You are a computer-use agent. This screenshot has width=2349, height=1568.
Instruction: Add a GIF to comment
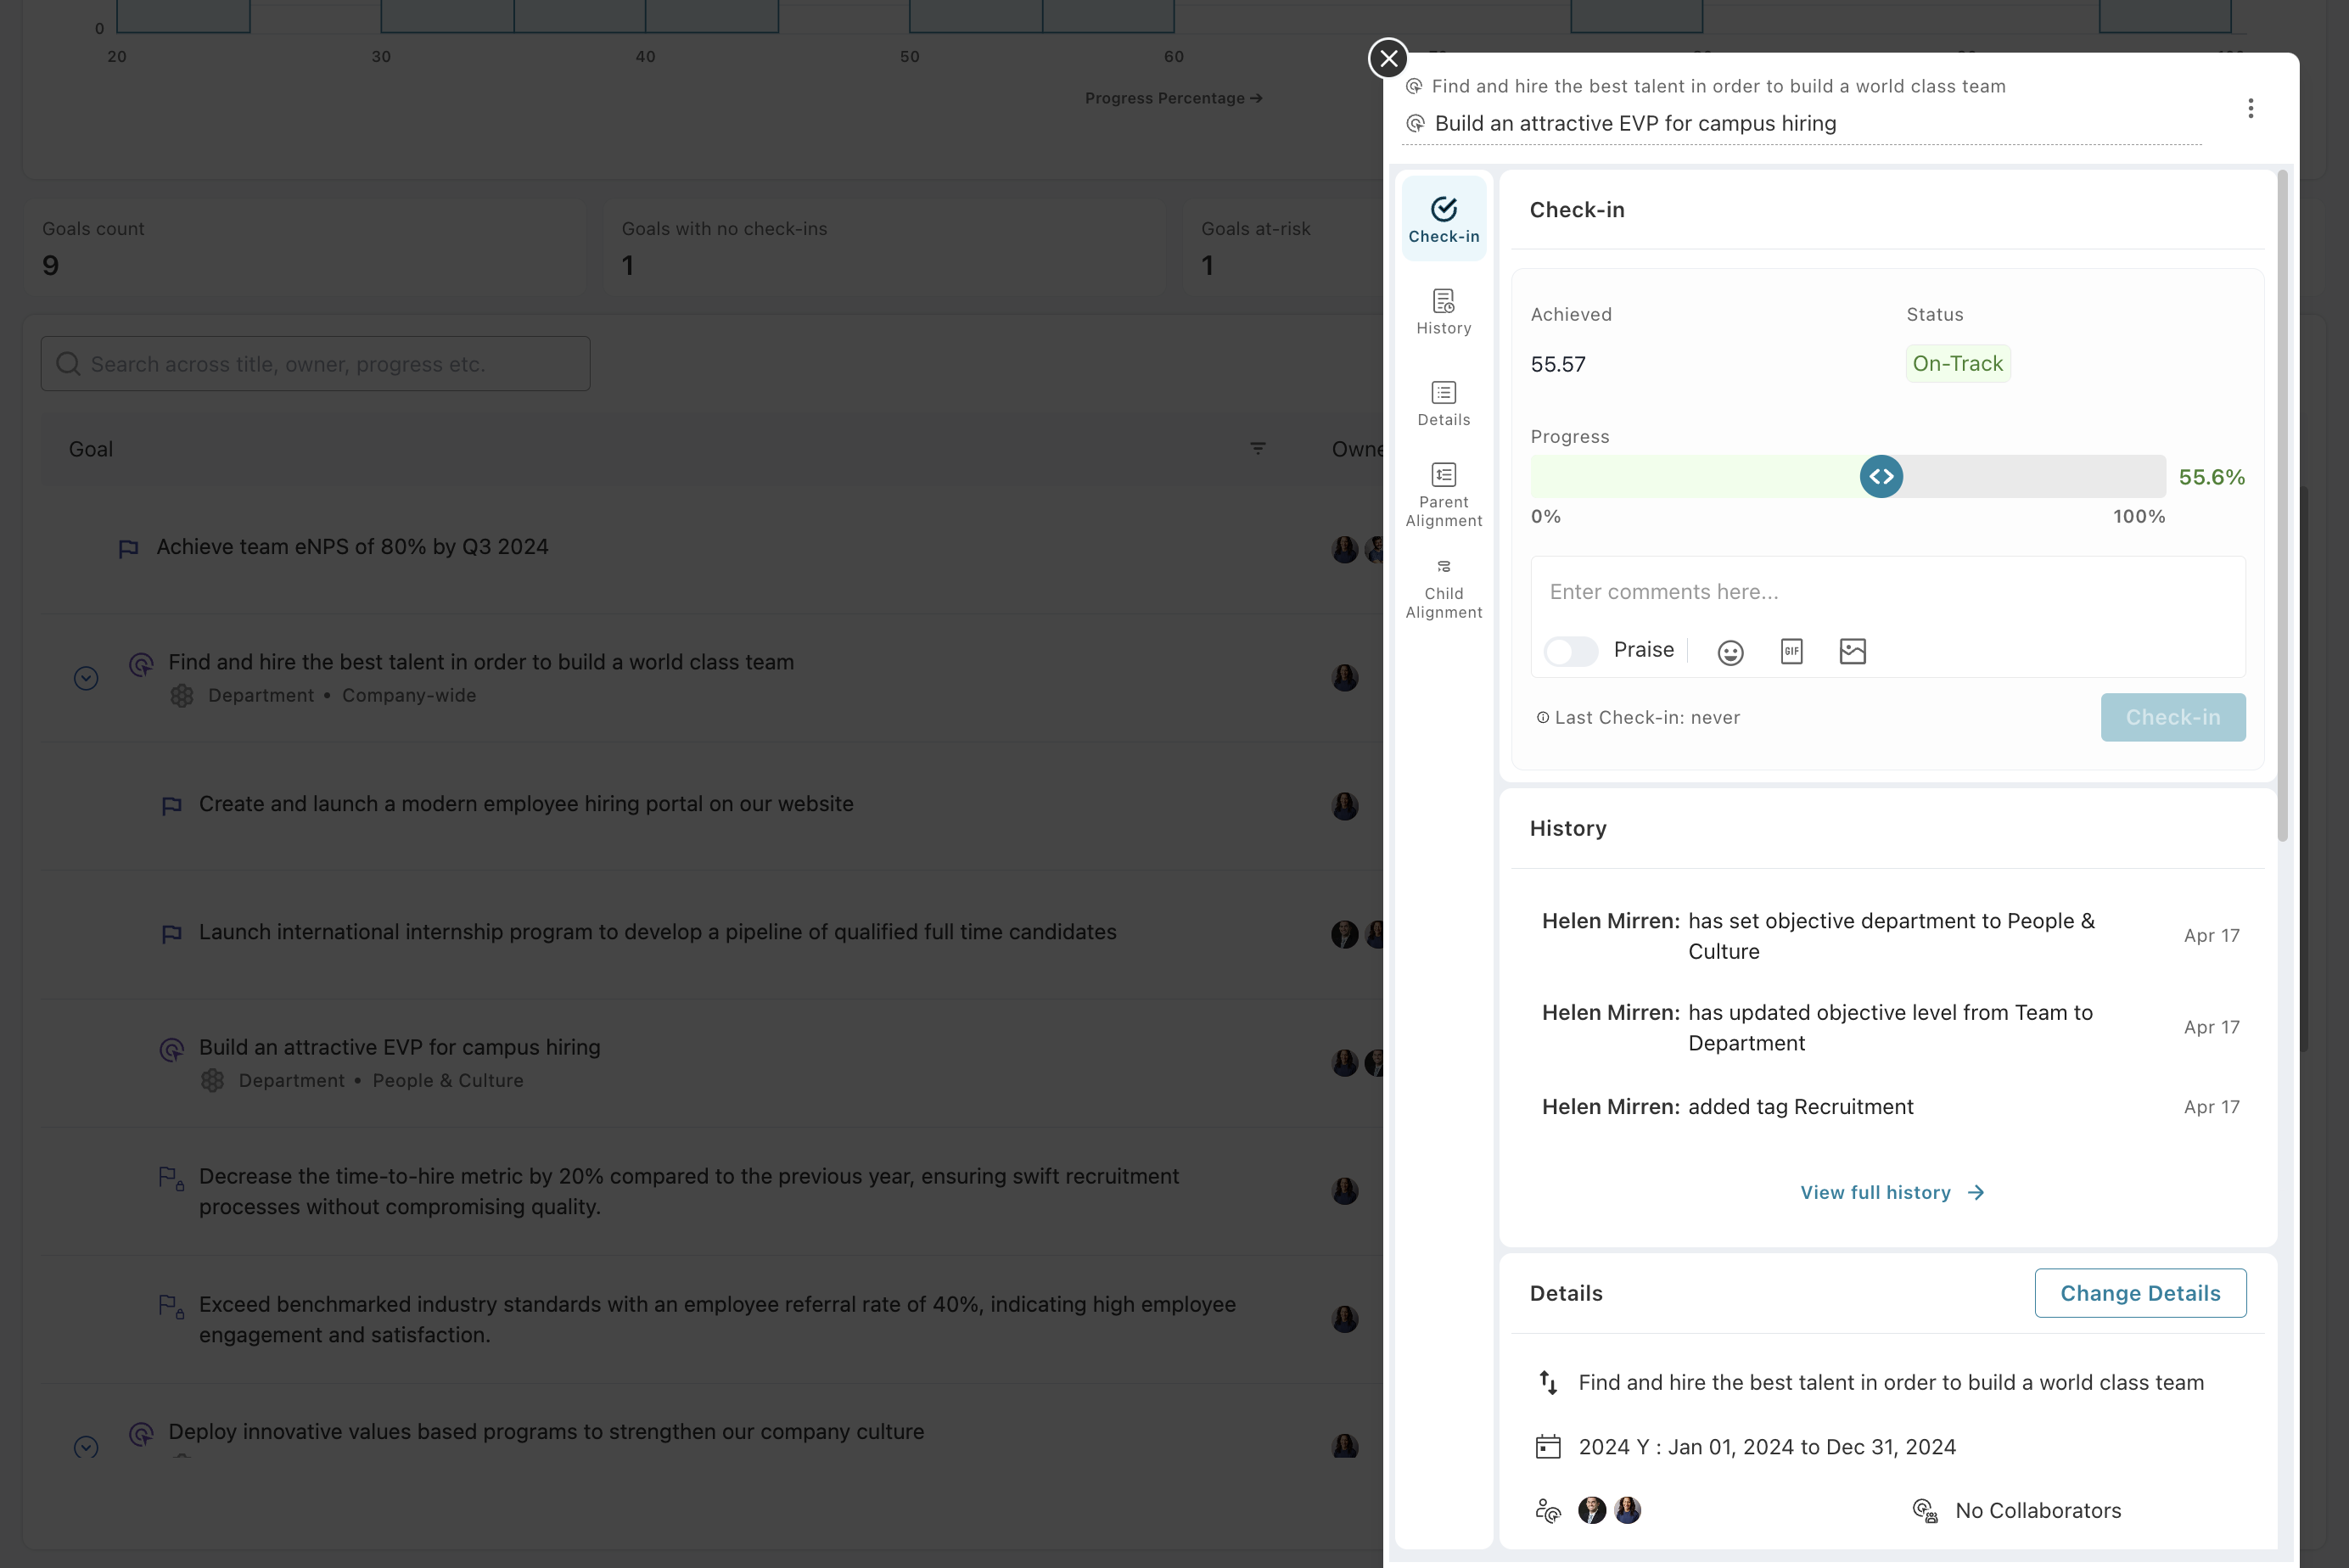(x=1791, y=651)
